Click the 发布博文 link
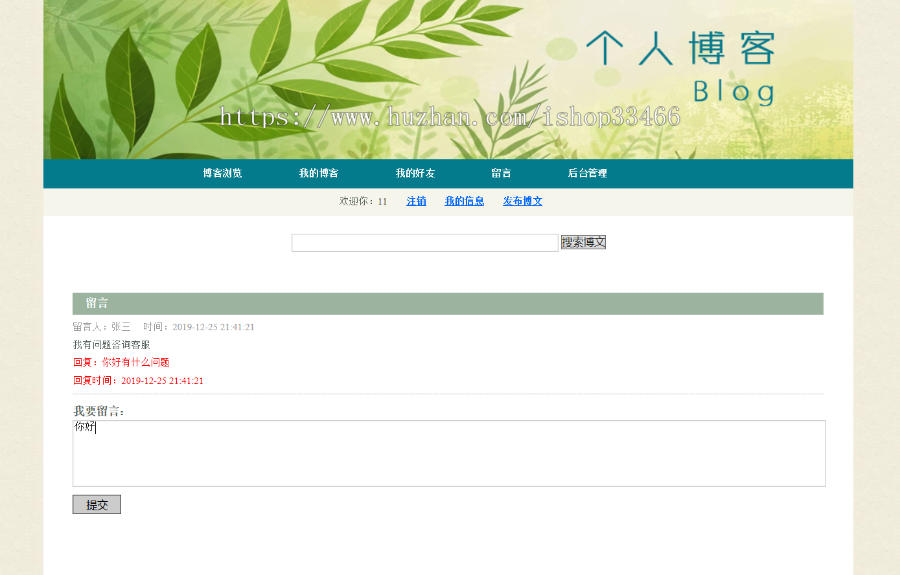 [x=522, y=201]
